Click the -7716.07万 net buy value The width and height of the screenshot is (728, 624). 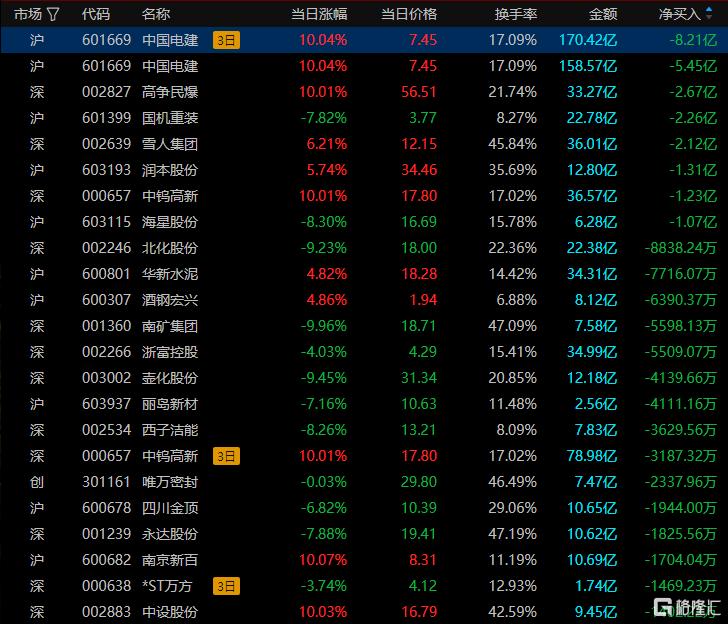[x=680, y=274]
